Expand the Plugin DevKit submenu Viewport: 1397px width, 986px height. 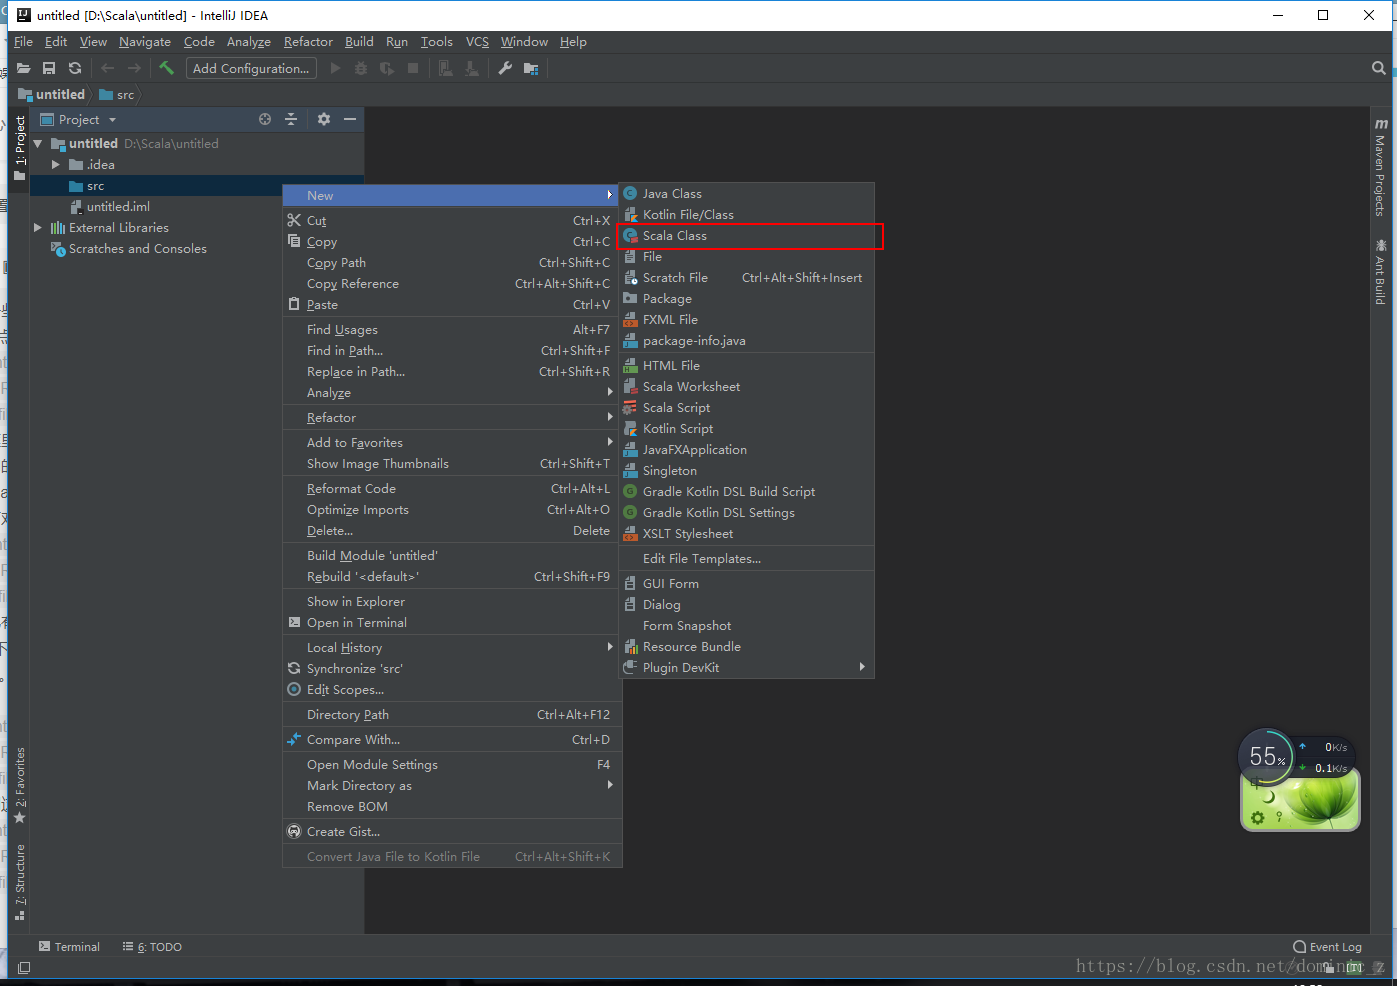pos(746,668)
